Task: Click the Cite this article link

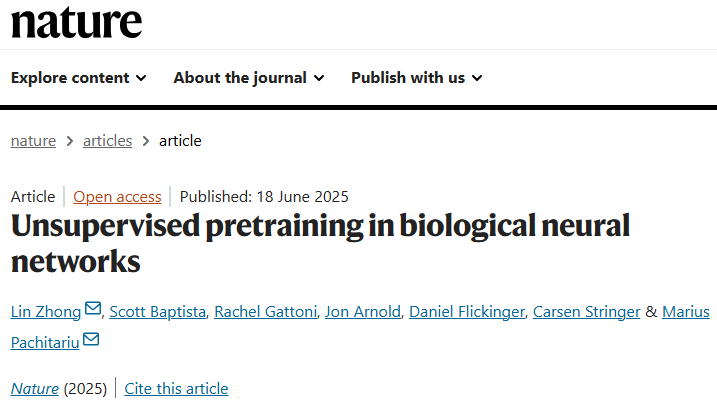Action: click(x=176, y=389)
